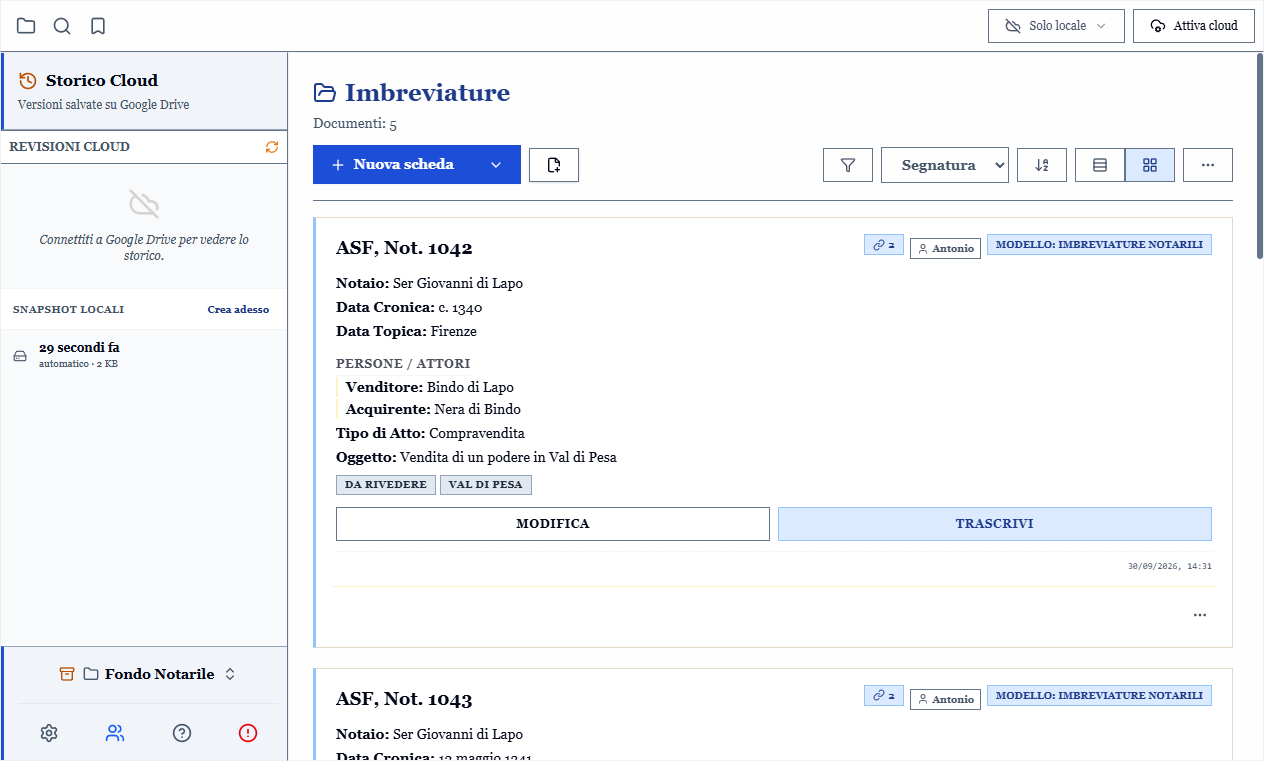Image resolution: width=1264 pixels, height=761 pixels.
Task: Click the red alert warning icon
Action: pos(248,733)
